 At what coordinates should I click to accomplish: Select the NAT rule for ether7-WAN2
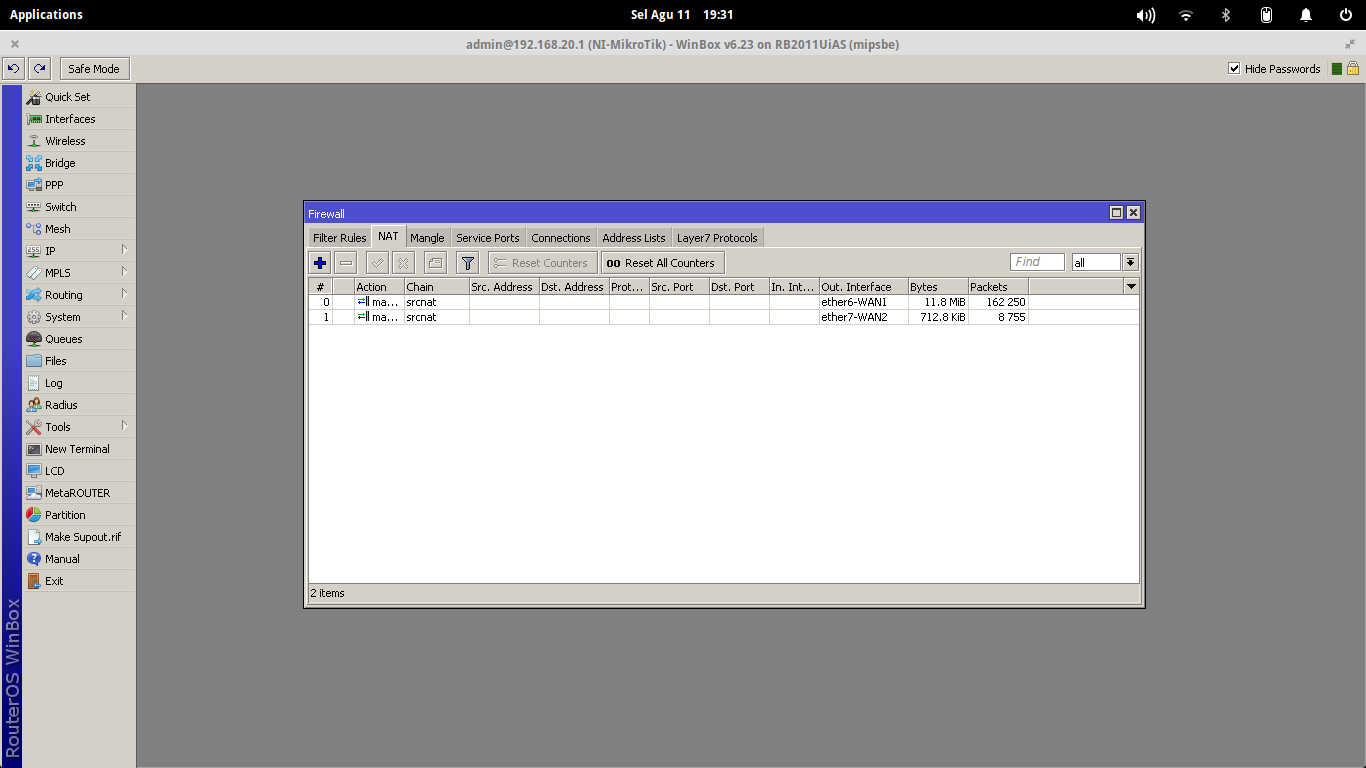click(x=724, y=317)
